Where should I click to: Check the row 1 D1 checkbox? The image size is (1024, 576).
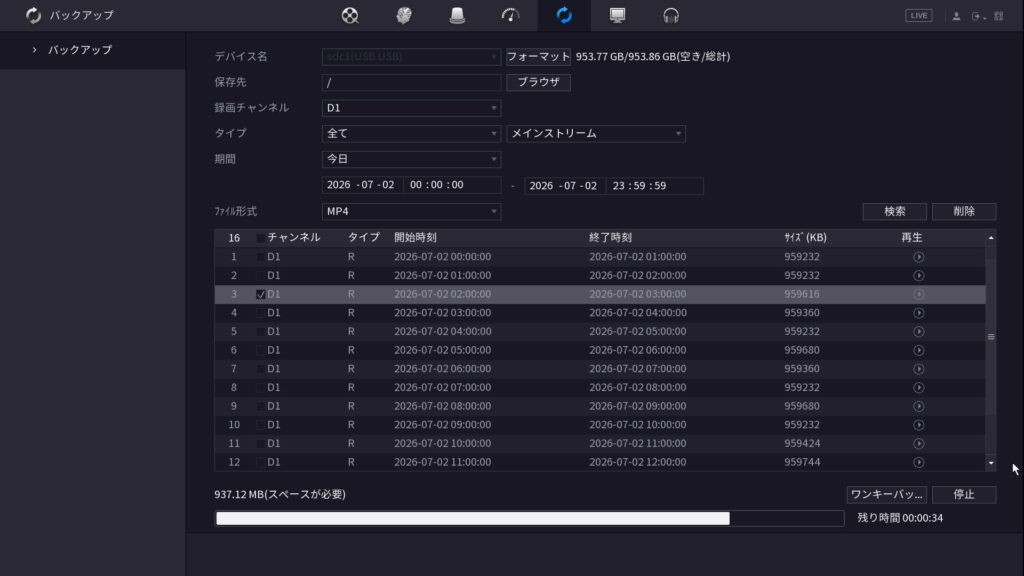tap(261, 257)
